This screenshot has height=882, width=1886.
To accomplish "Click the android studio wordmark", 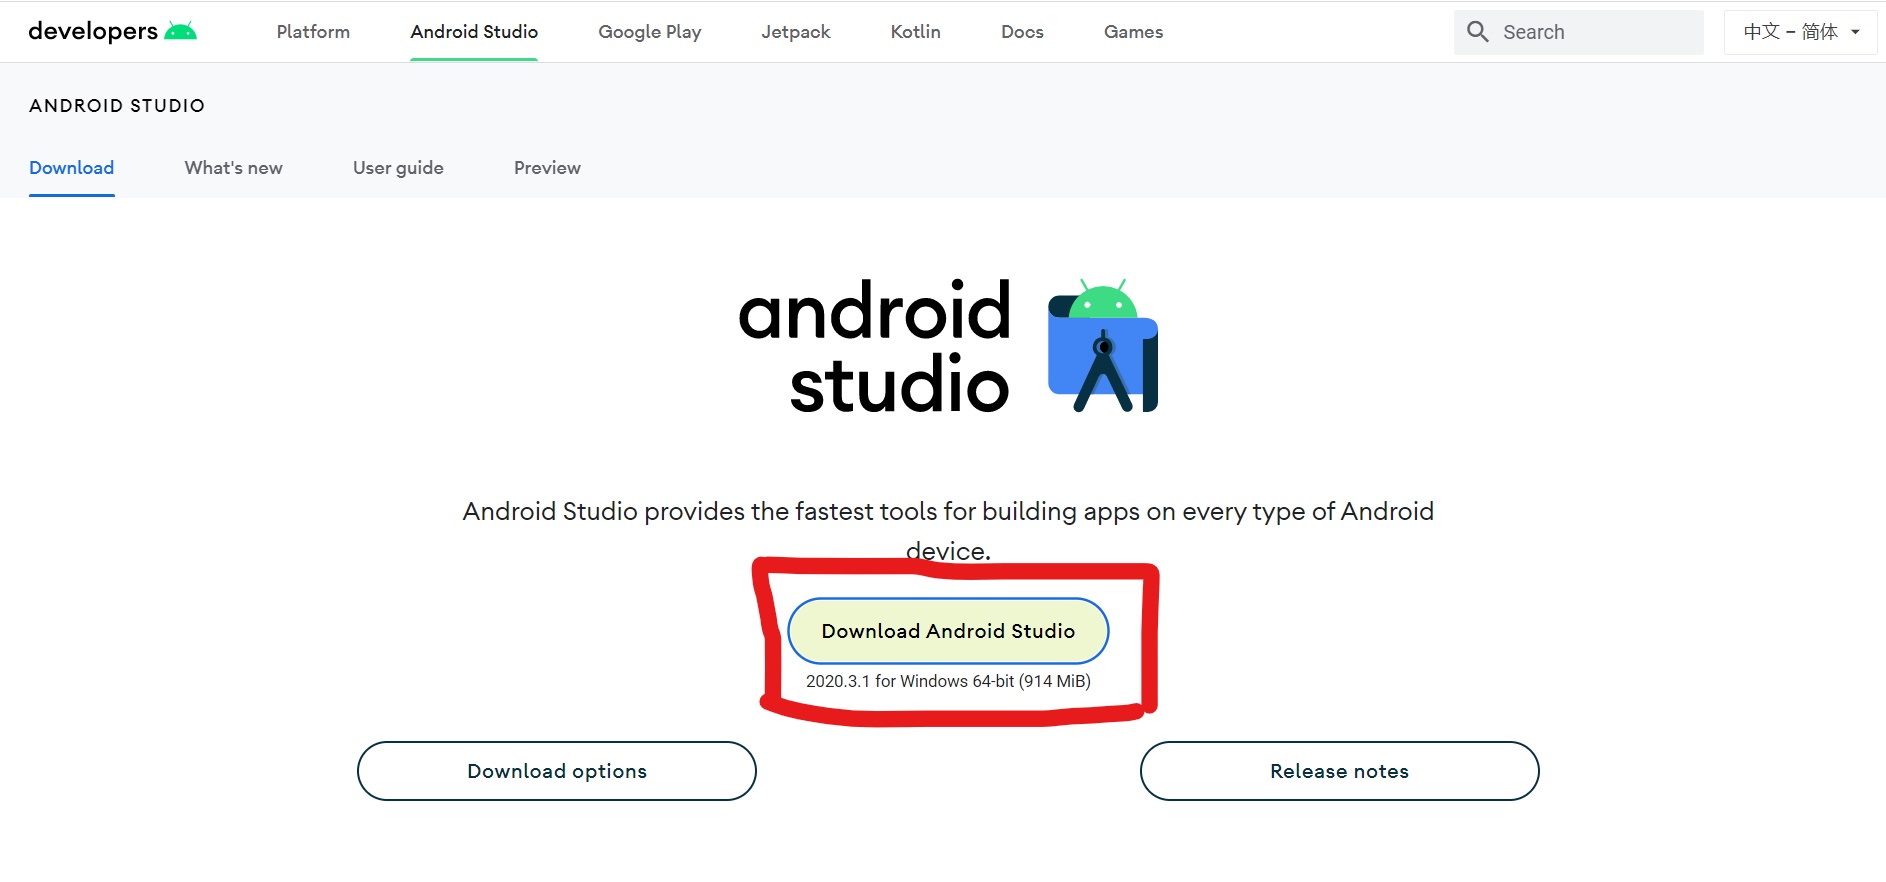I will click(x=875, y=346).
